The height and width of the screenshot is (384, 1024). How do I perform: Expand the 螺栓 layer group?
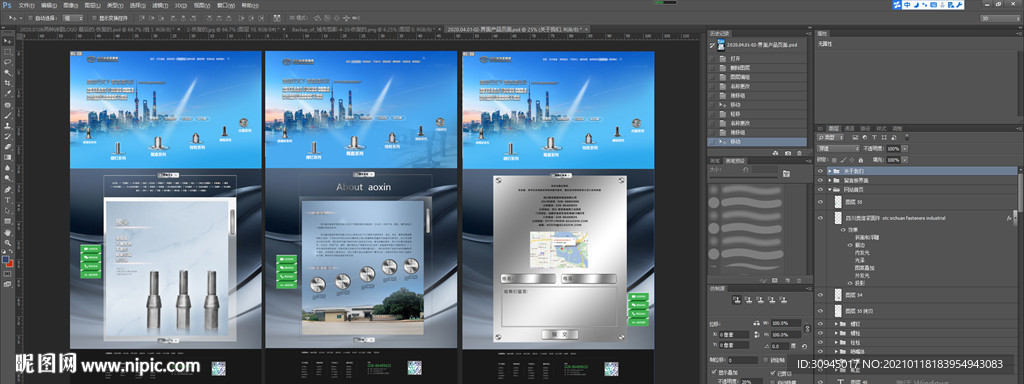837,333
